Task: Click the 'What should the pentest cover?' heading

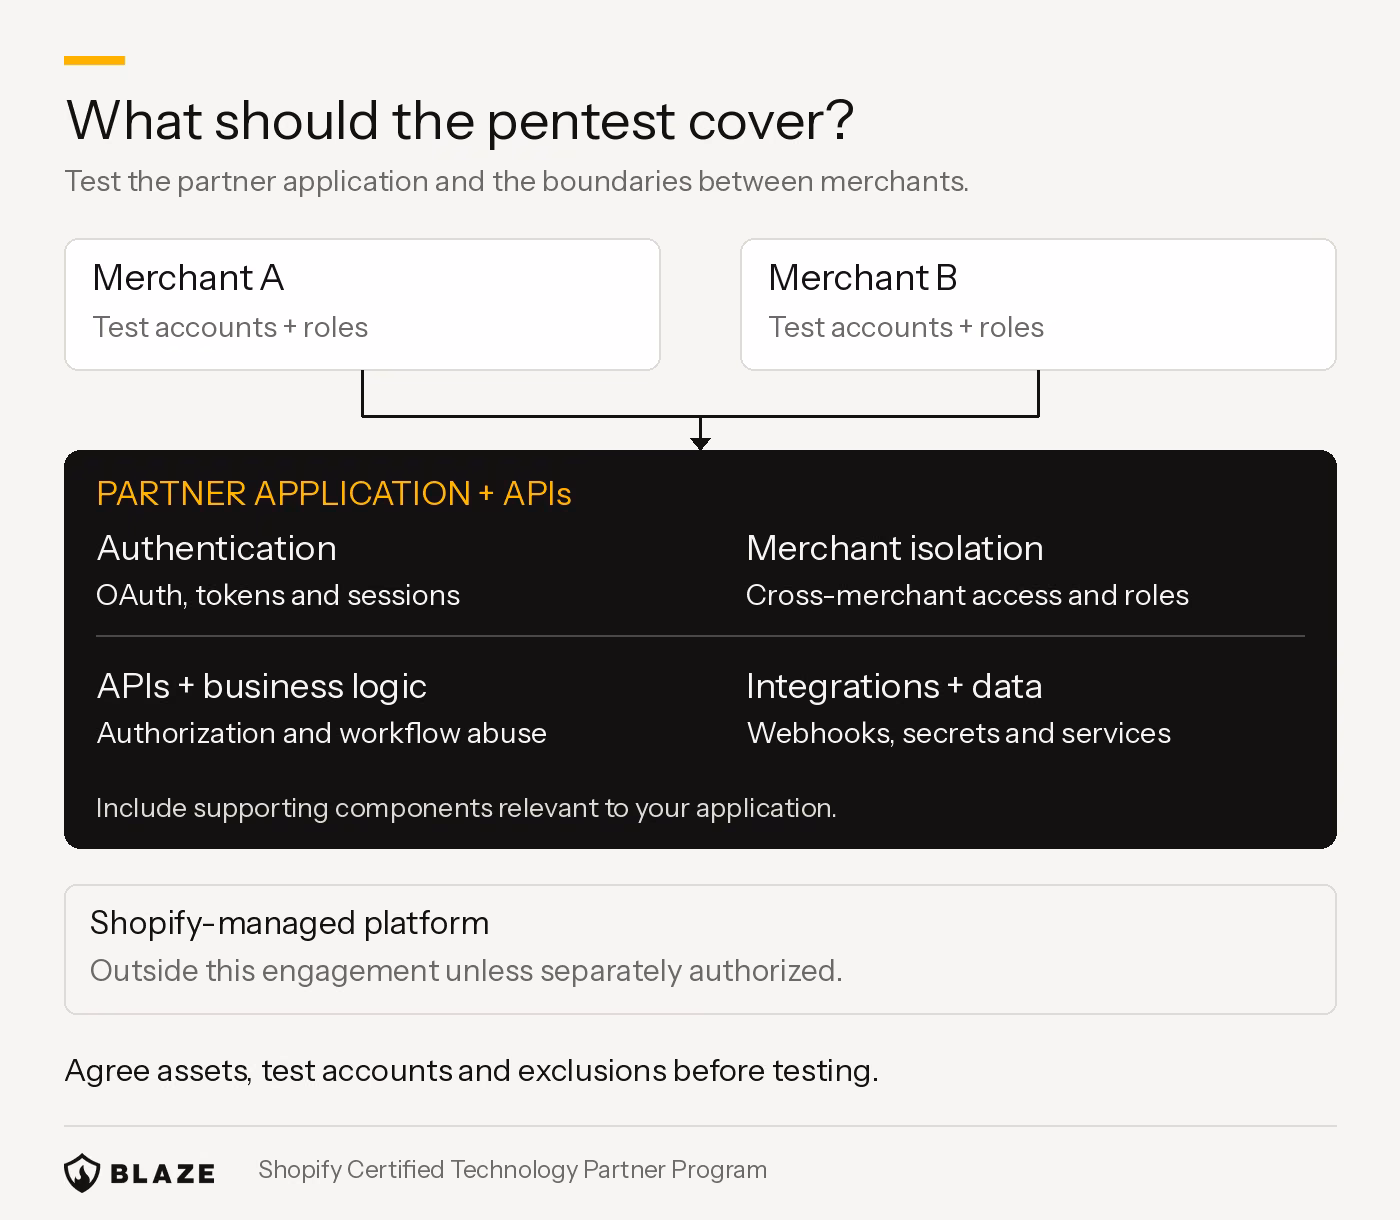Action: (x=460, y=120)
